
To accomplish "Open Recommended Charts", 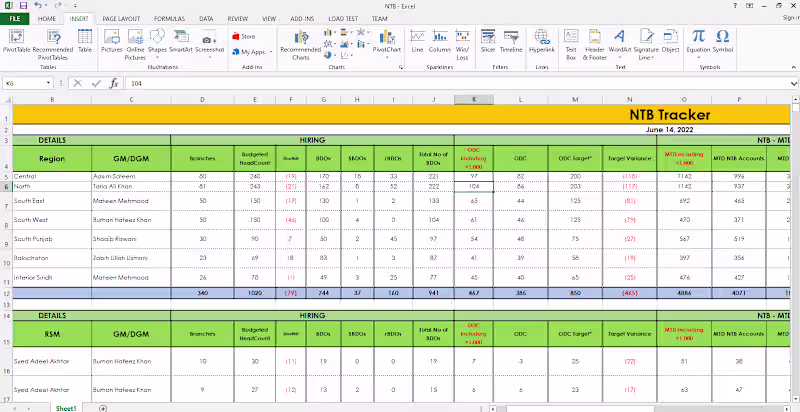I will click(301, 44).
